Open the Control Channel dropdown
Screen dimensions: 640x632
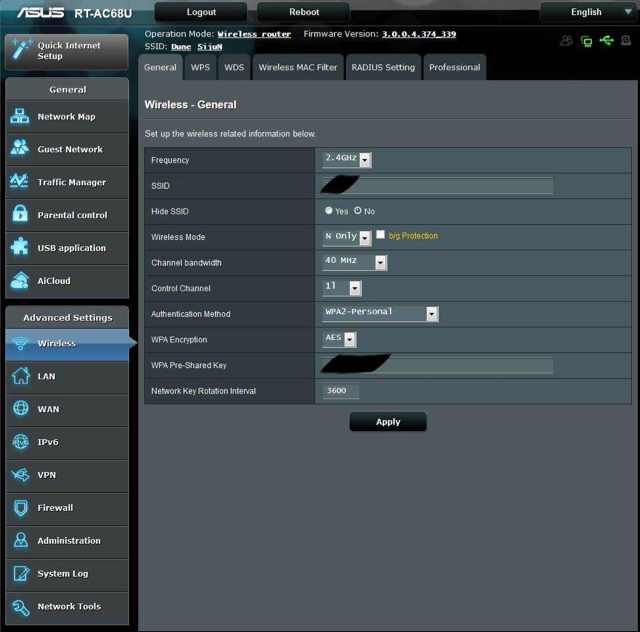[342, 287]
